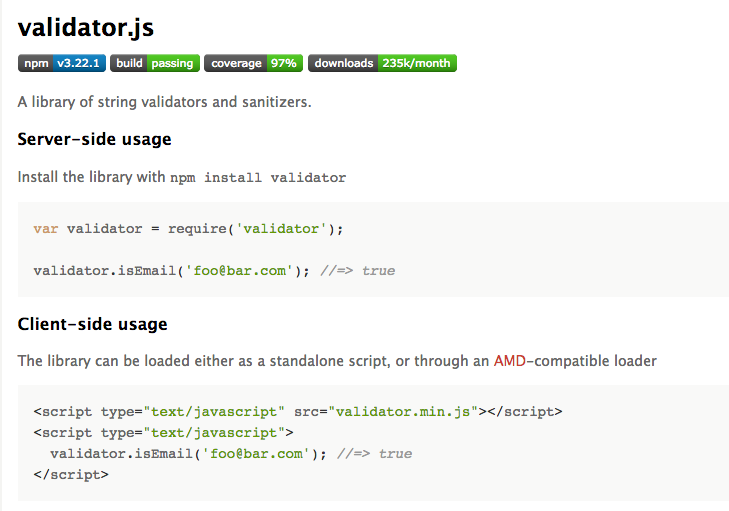The image size is (729, 511).
Task: Click the green 97% portion of the coverage badge
Action: [x=283, y=63]
